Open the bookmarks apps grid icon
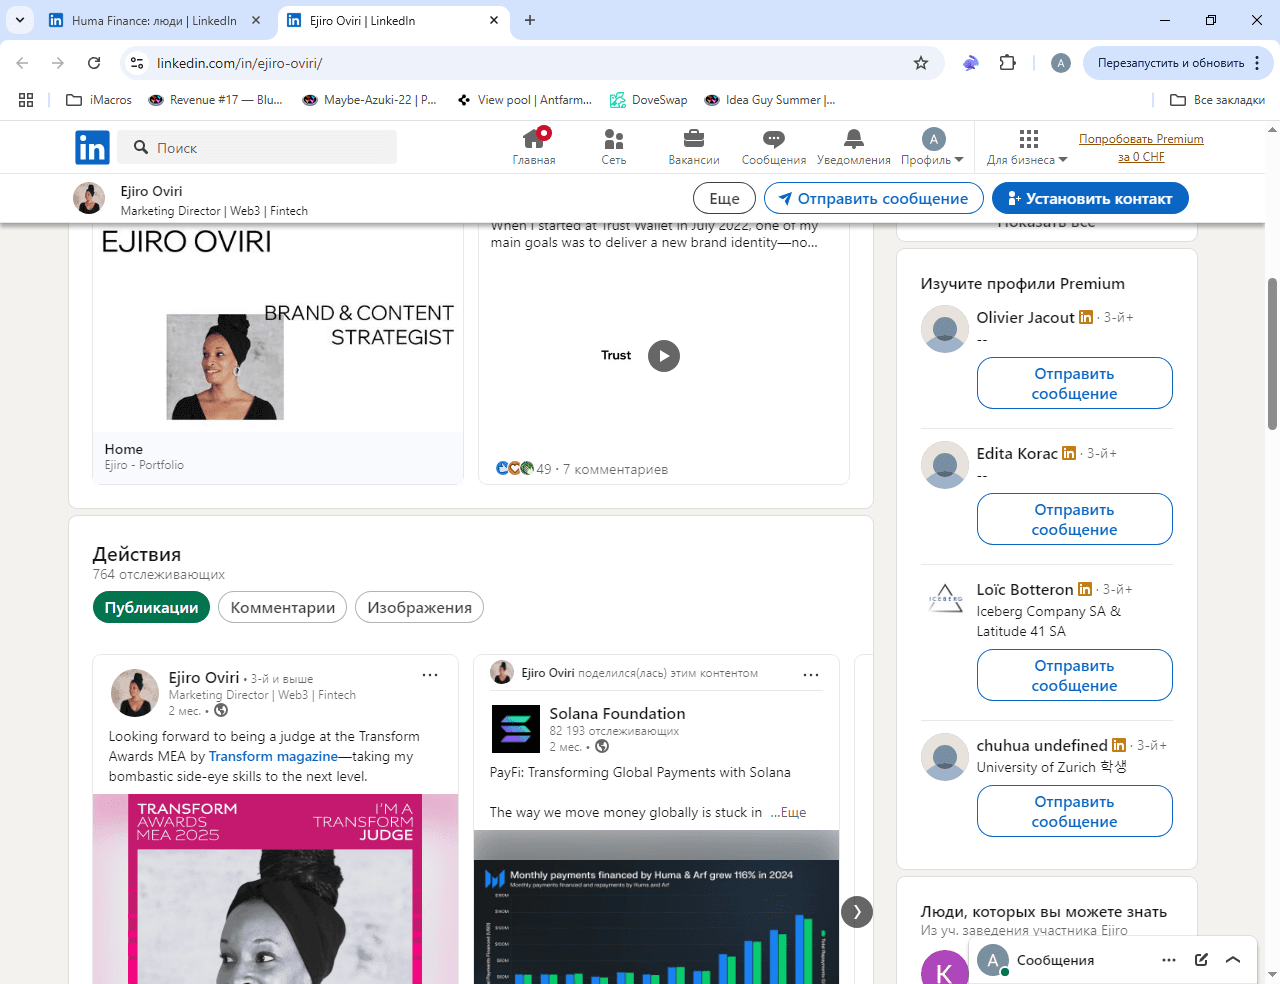This screenshot has width=1280, height=984. [x=26, y=100]
